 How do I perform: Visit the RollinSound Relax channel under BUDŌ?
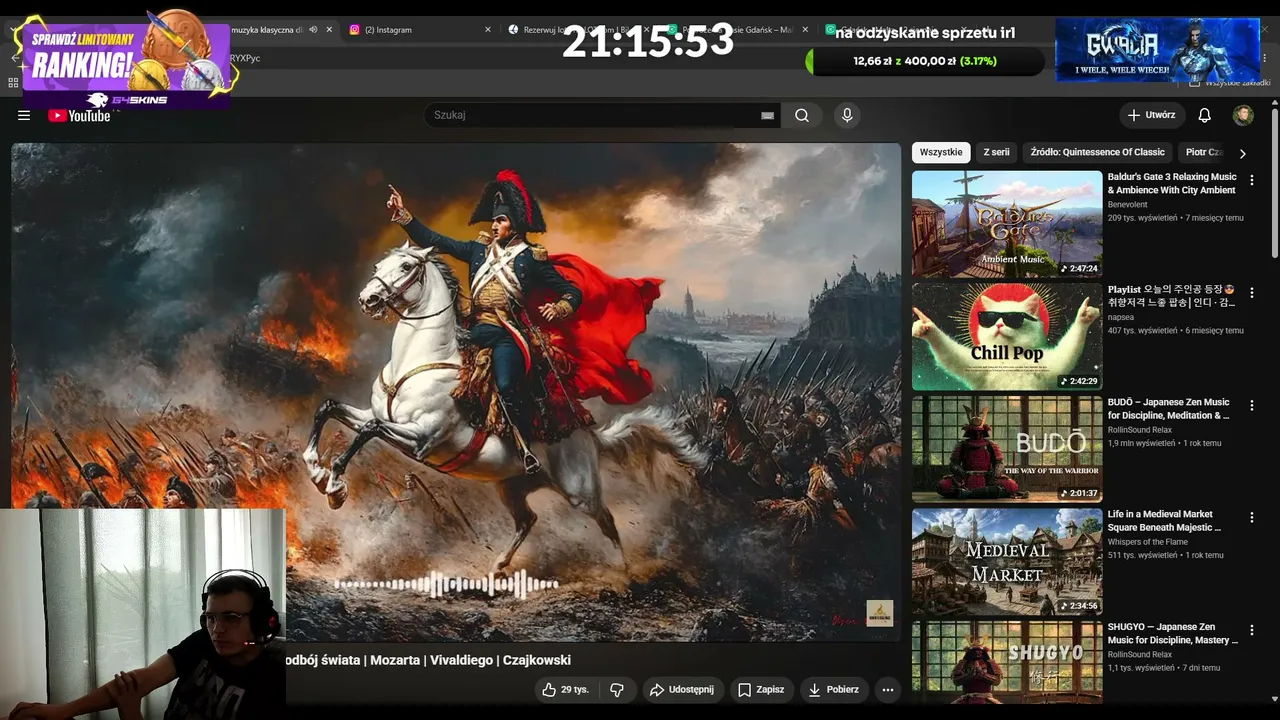click(x=1140, y=430)
